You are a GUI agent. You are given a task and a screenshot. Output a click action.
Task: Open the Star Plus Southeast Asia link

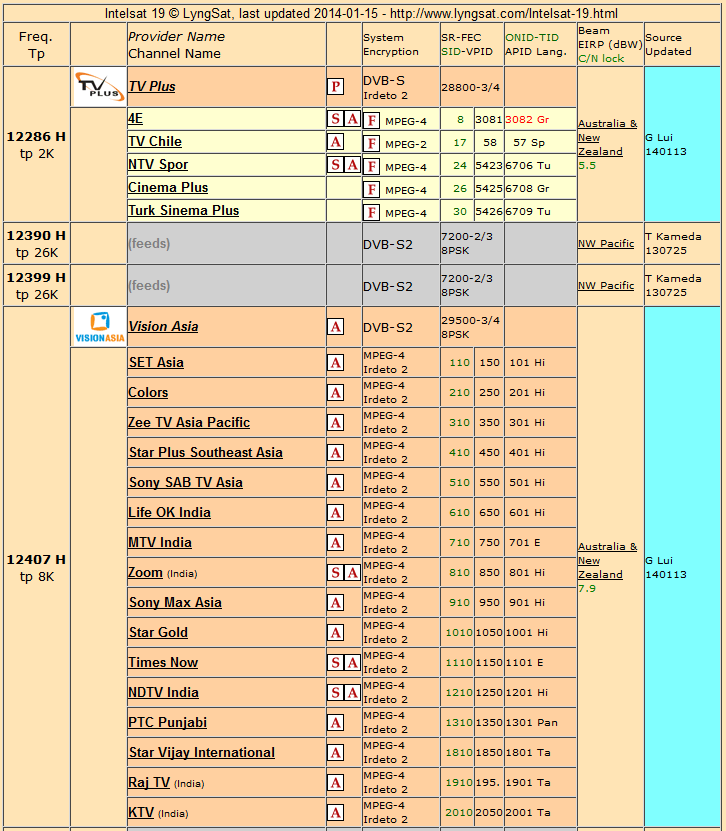click(x=206, y=453)
